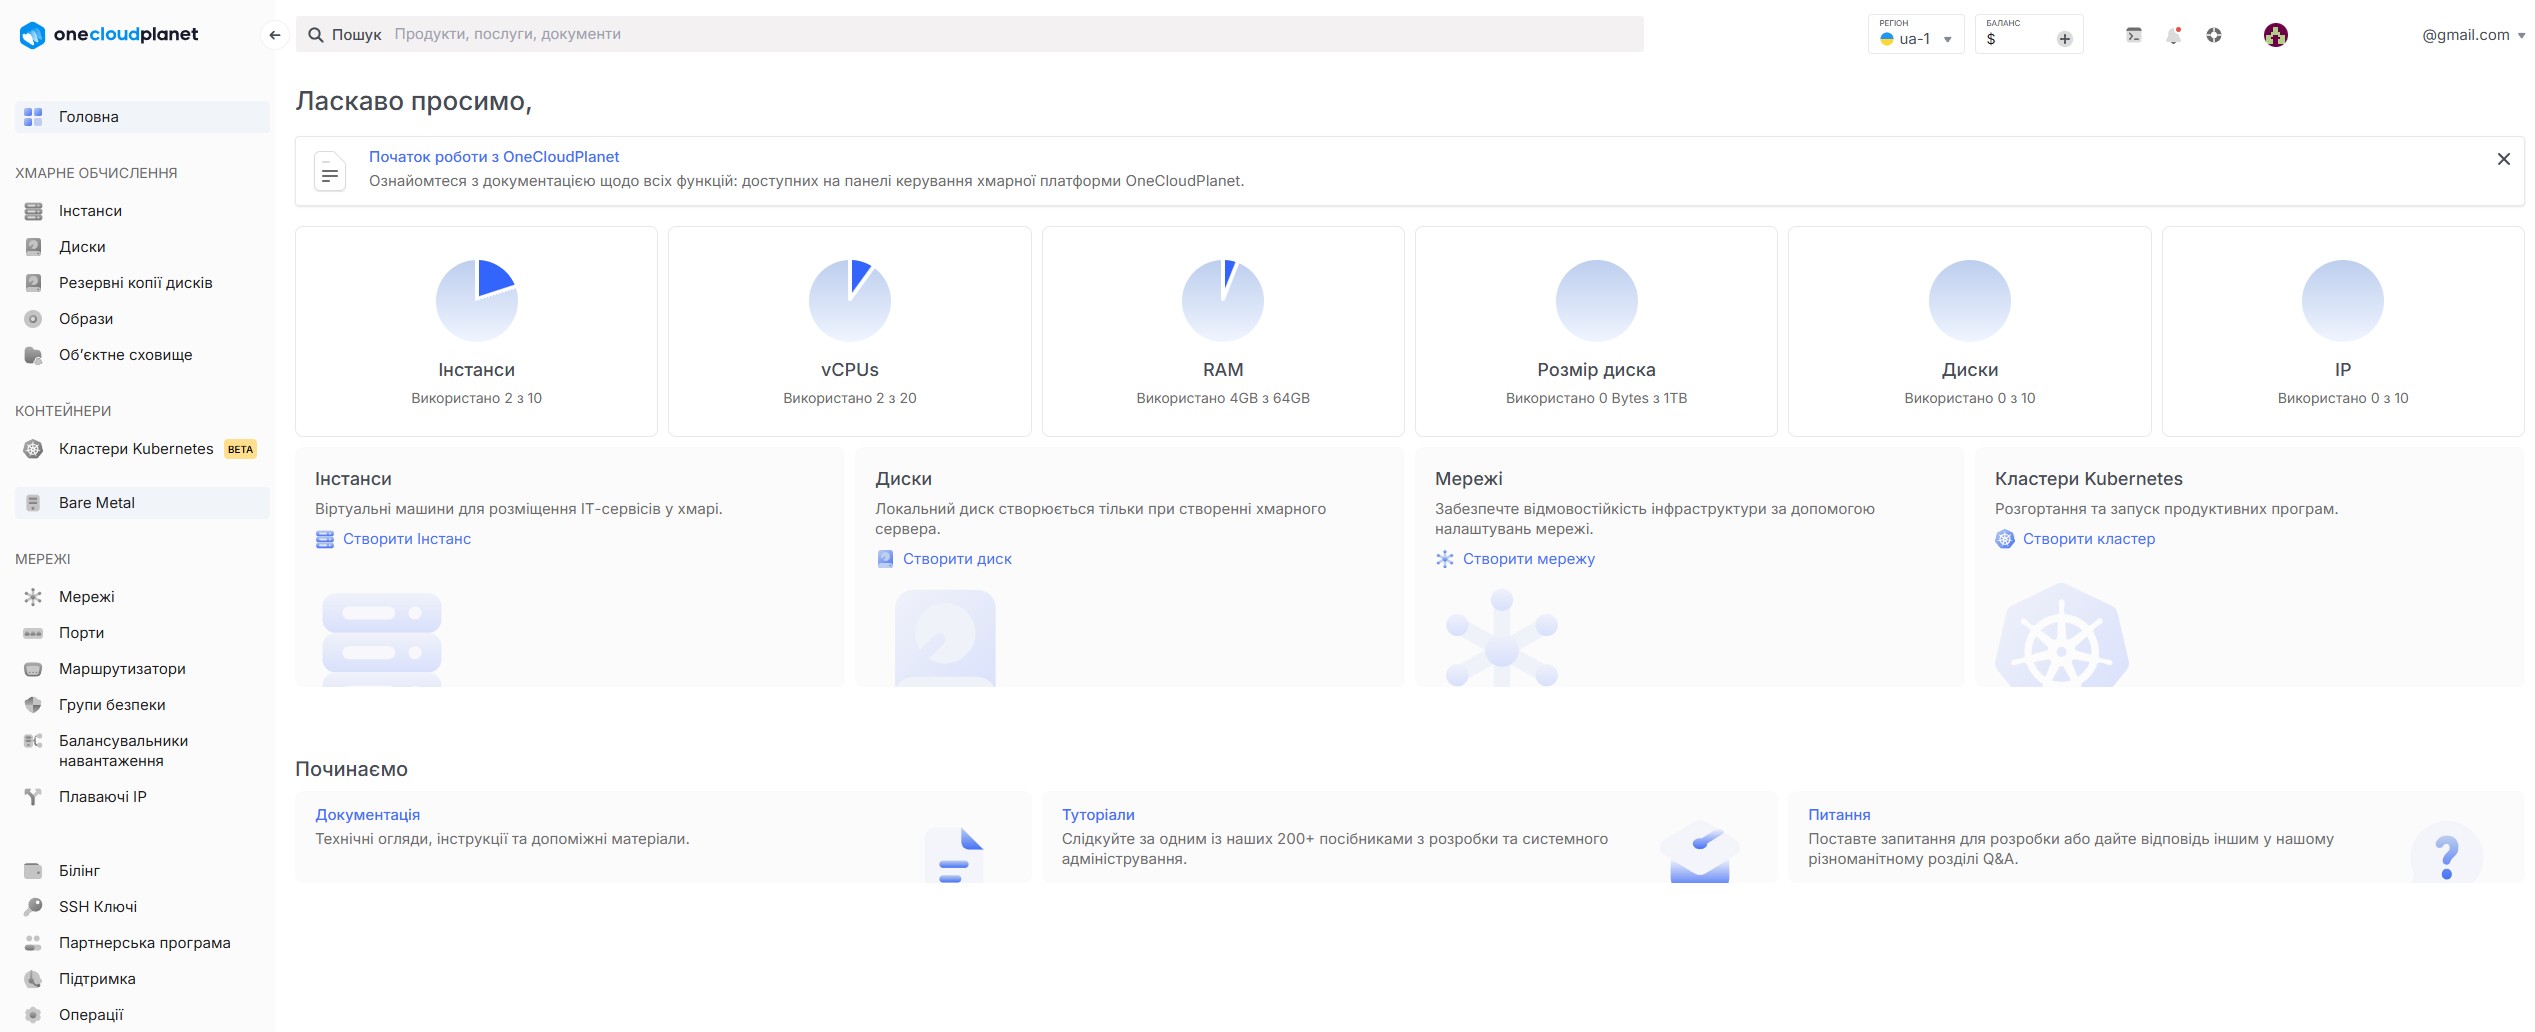The image size is (2535, 1032).
Task: Click the support lifebuoy icon
Action: click(x=2214, y=35)
